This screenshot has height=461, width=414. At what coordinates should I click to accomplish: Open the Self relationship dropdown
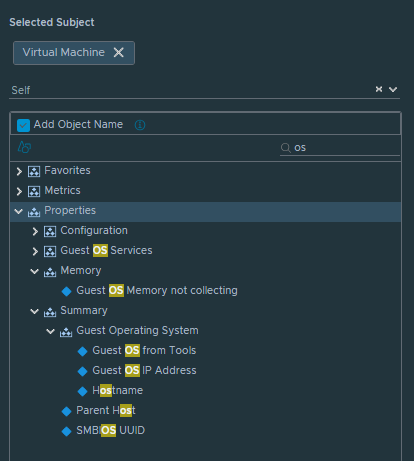tap(393, 89)
